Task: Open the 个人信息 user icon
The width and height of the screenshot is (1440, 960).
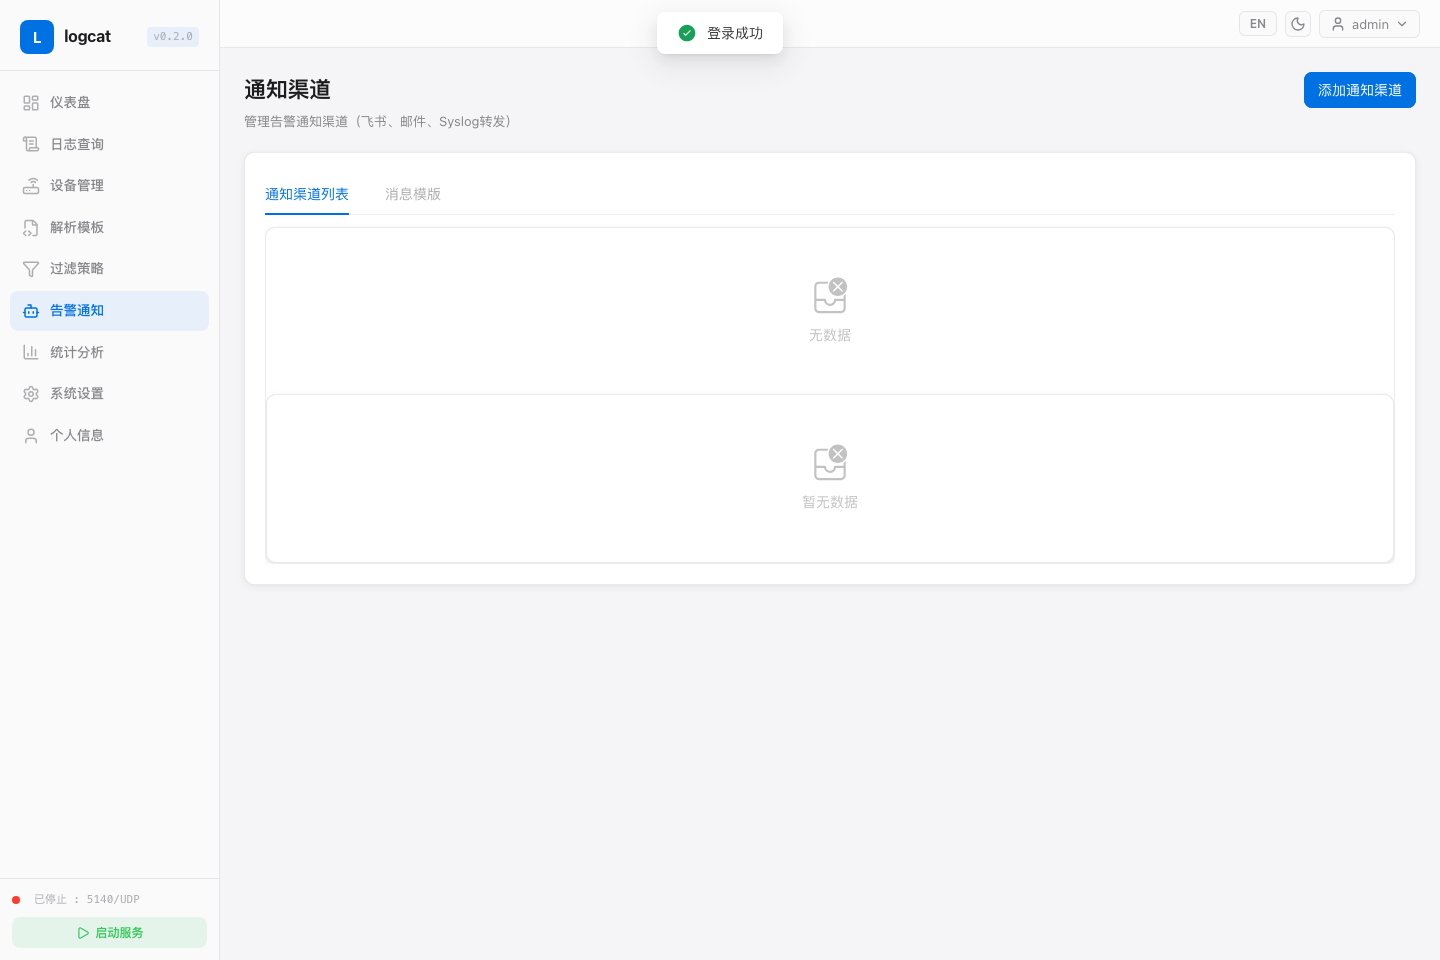Action: click(31, 436)
